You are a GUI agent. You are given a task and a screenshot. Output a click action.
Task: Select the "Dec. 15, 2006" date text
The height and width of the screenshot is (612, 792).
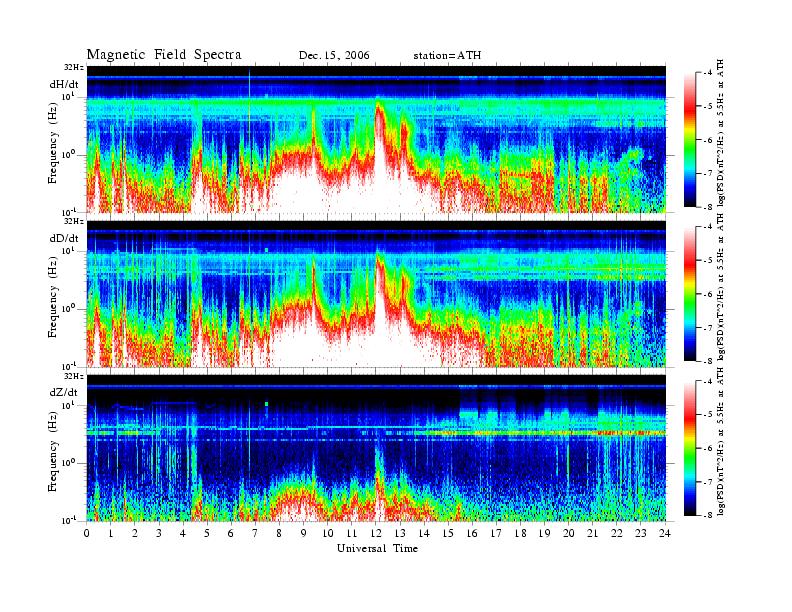pos(334,56)
